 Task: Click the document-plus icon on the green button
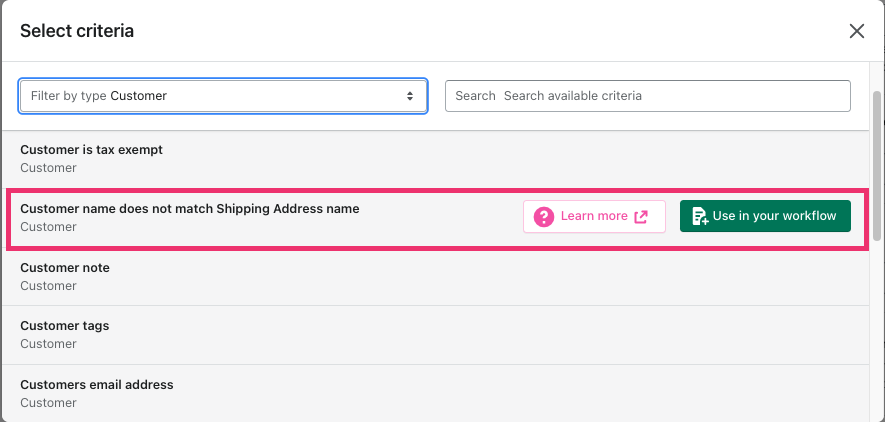700,217
